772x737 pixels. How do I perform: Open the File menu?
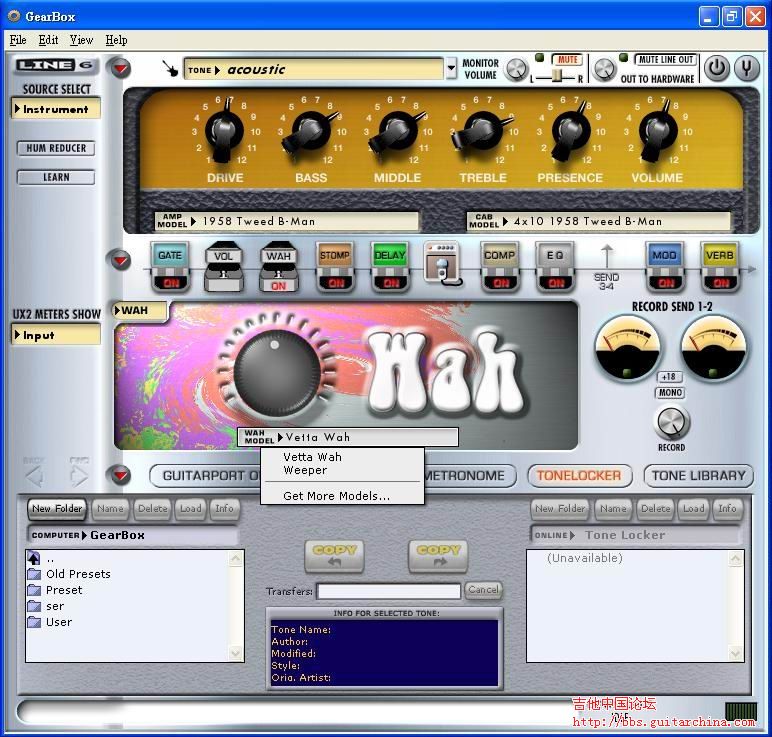click(x=18, y=40)
